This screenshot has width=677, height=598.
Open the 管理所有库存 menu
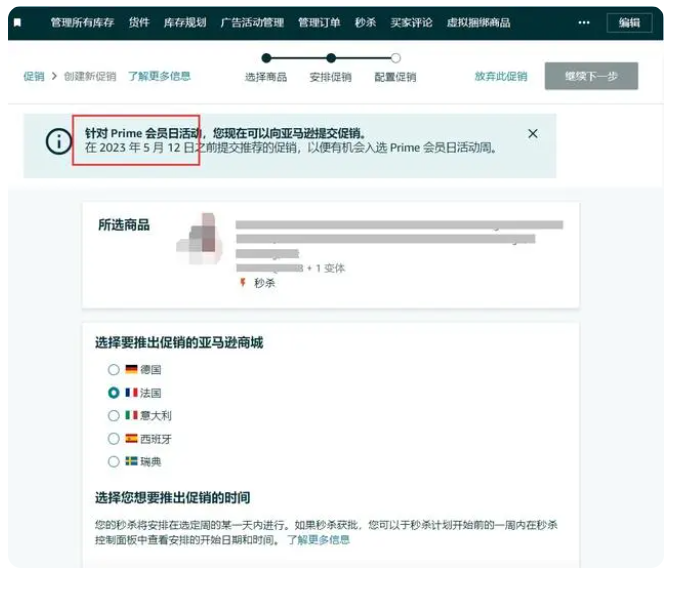(x=84, y=23)
